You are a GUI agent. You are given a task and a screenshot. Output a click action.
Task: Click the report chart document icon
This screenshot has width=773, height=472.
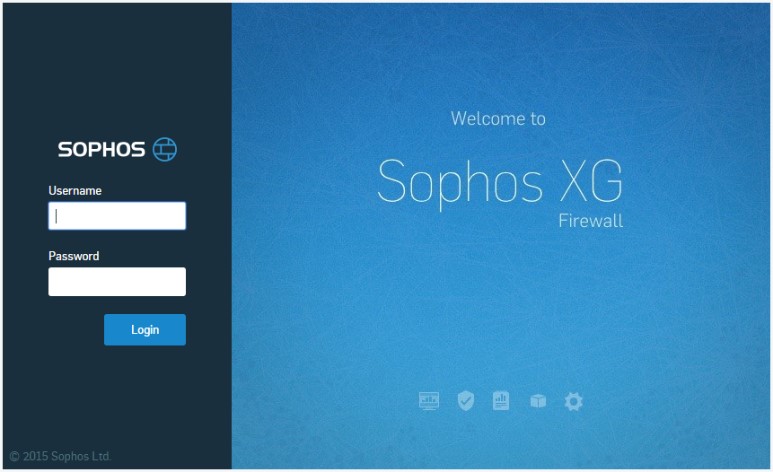501,400
